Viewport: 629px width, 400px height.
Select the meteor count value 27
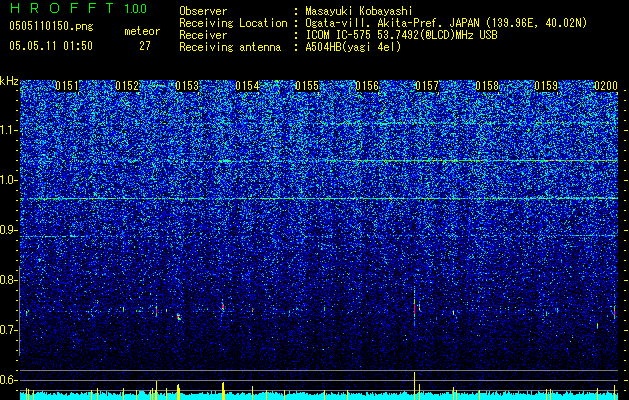[x=145, y=46]
